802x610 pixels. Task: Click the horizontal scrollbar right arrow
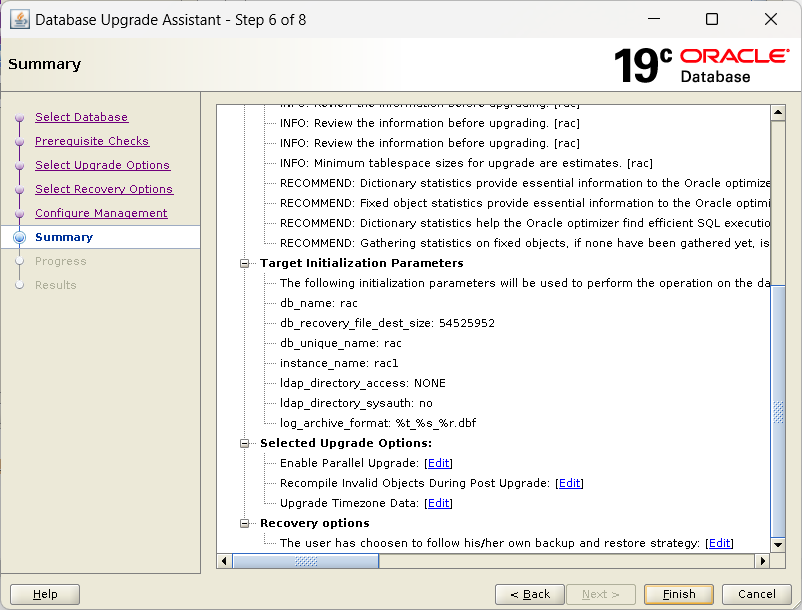(763, 561)
